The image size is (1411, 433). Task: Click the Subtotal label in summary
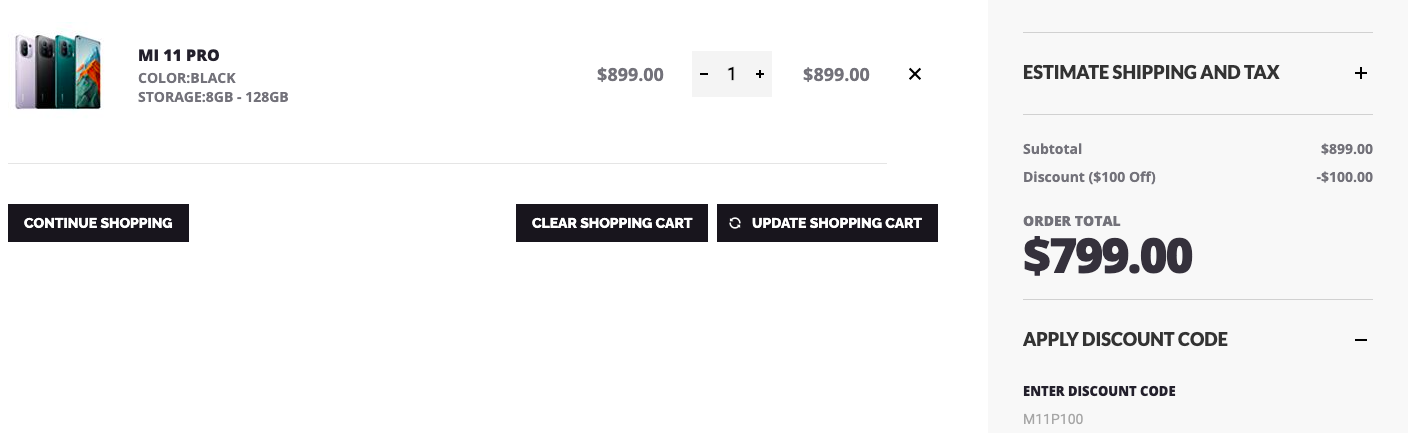1052,149
